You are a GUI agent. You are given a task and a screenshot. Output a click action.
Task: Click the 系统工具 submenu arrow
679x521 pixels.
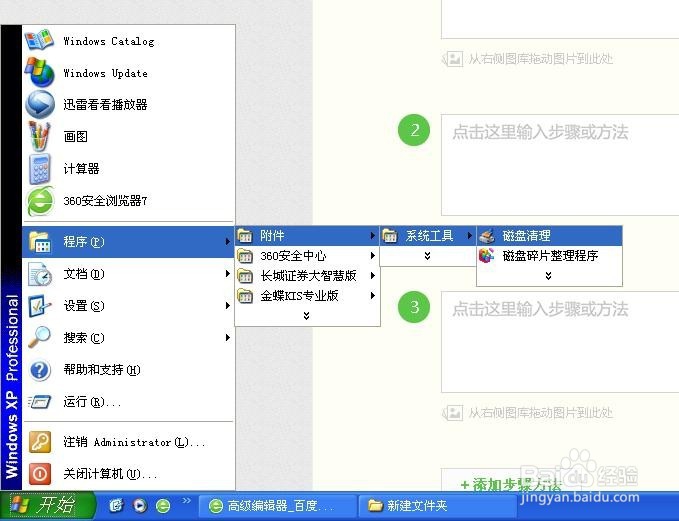coord(469,236)
